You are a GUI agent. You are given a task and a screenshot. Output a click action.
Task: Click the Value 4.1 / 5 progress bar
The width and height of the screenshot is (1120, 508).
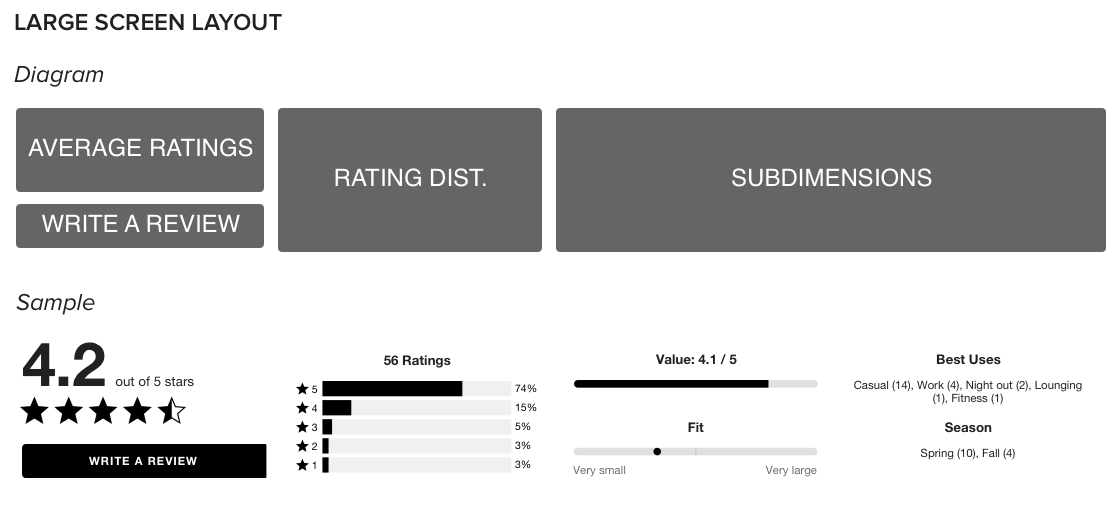coord(695,384)
